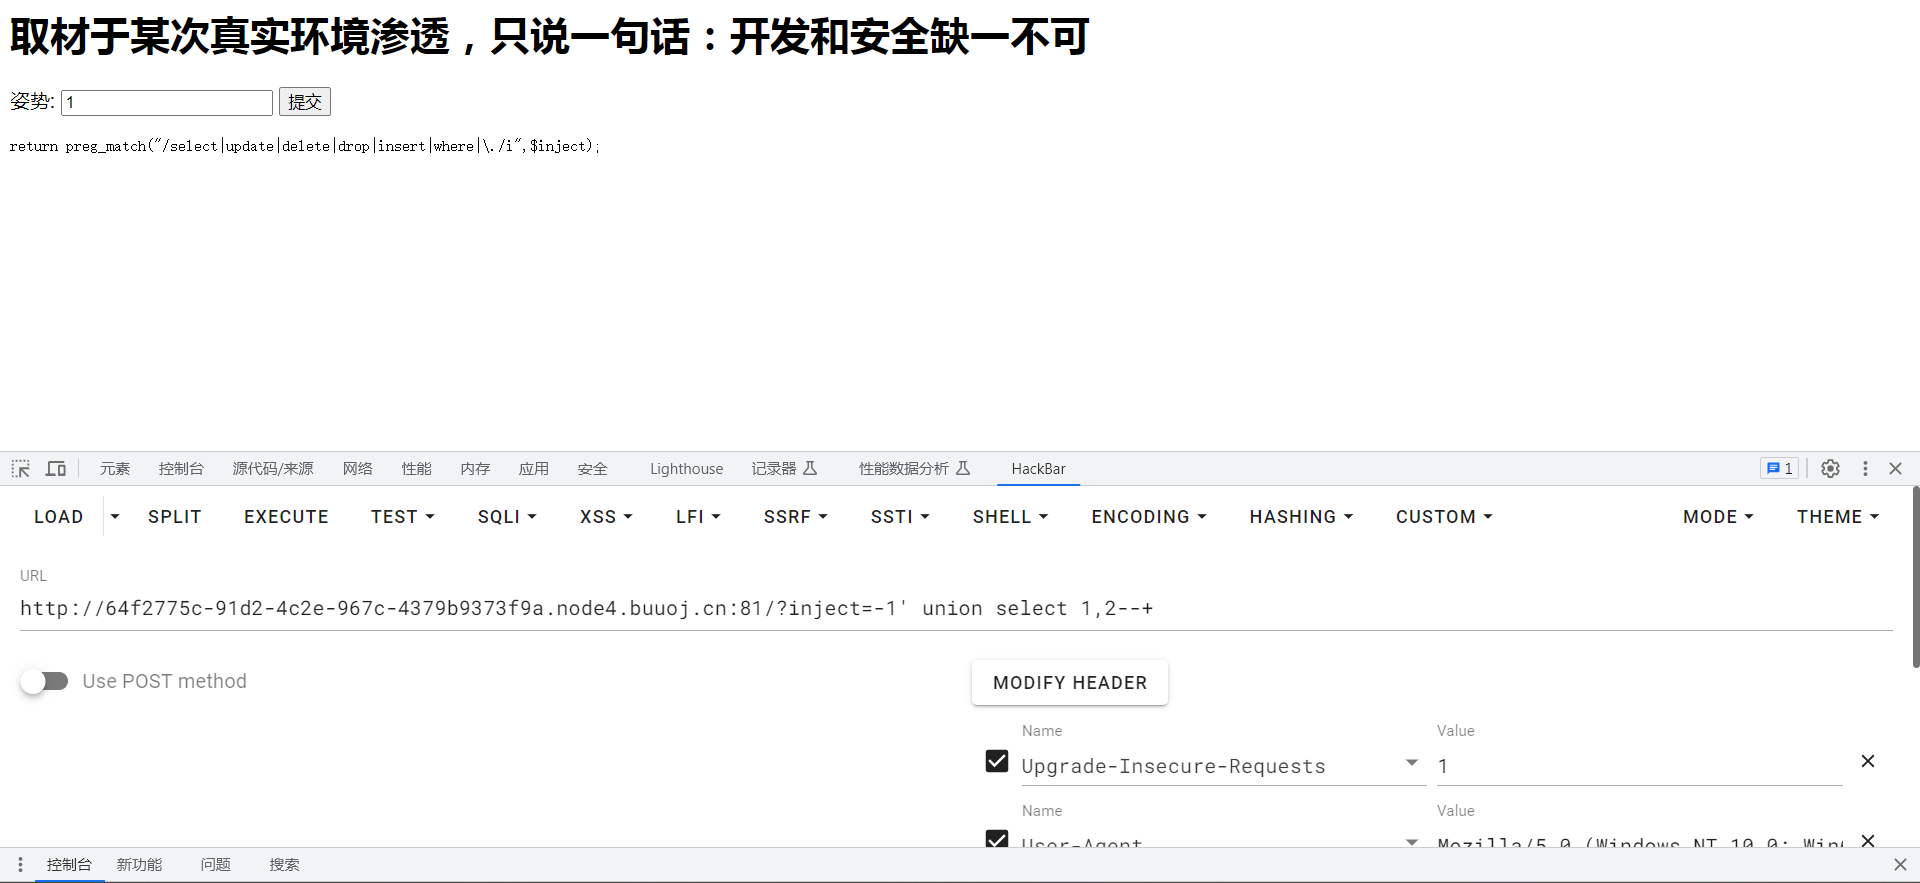Activate the inspect element picker icon

click(x=20, y=468)
